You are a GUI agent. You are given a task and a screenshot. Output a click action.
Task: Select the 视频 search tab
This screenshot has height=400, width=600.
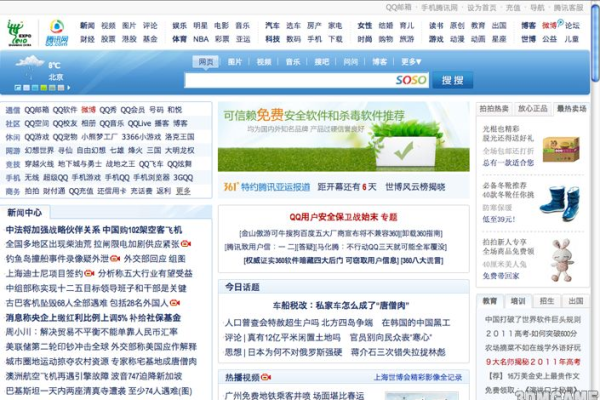click(x=264, y=62)
